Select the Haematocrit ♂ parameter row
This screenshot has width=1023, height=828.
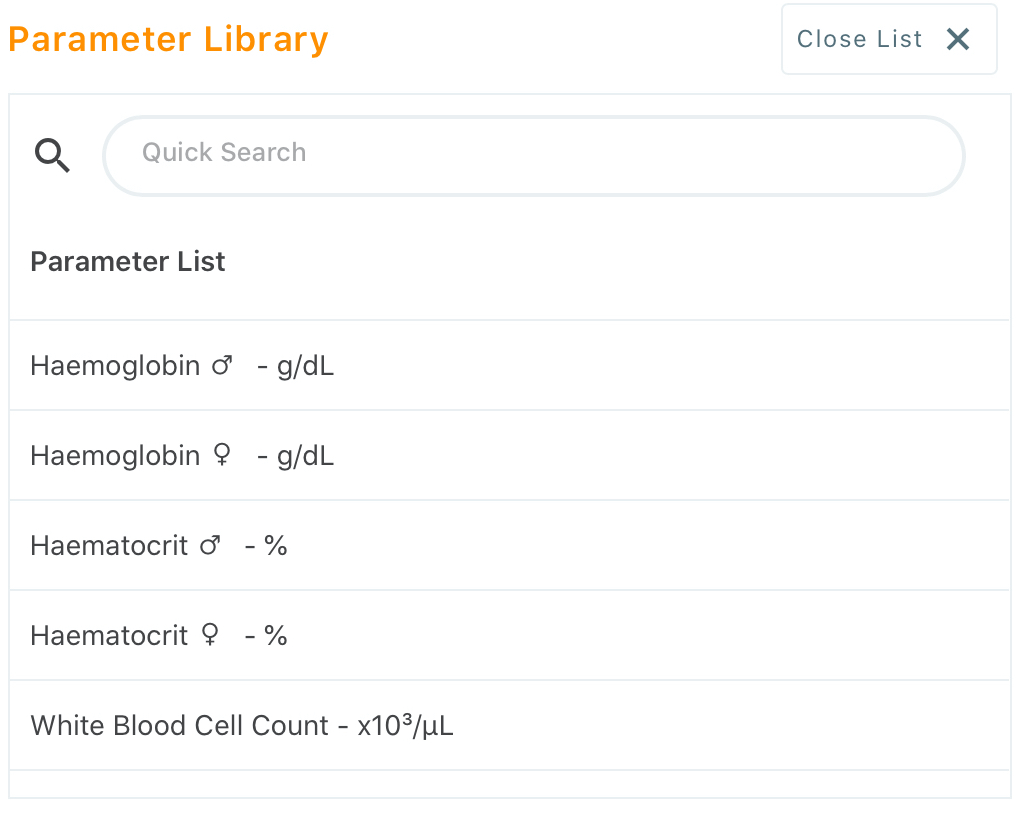pos(160,545)
